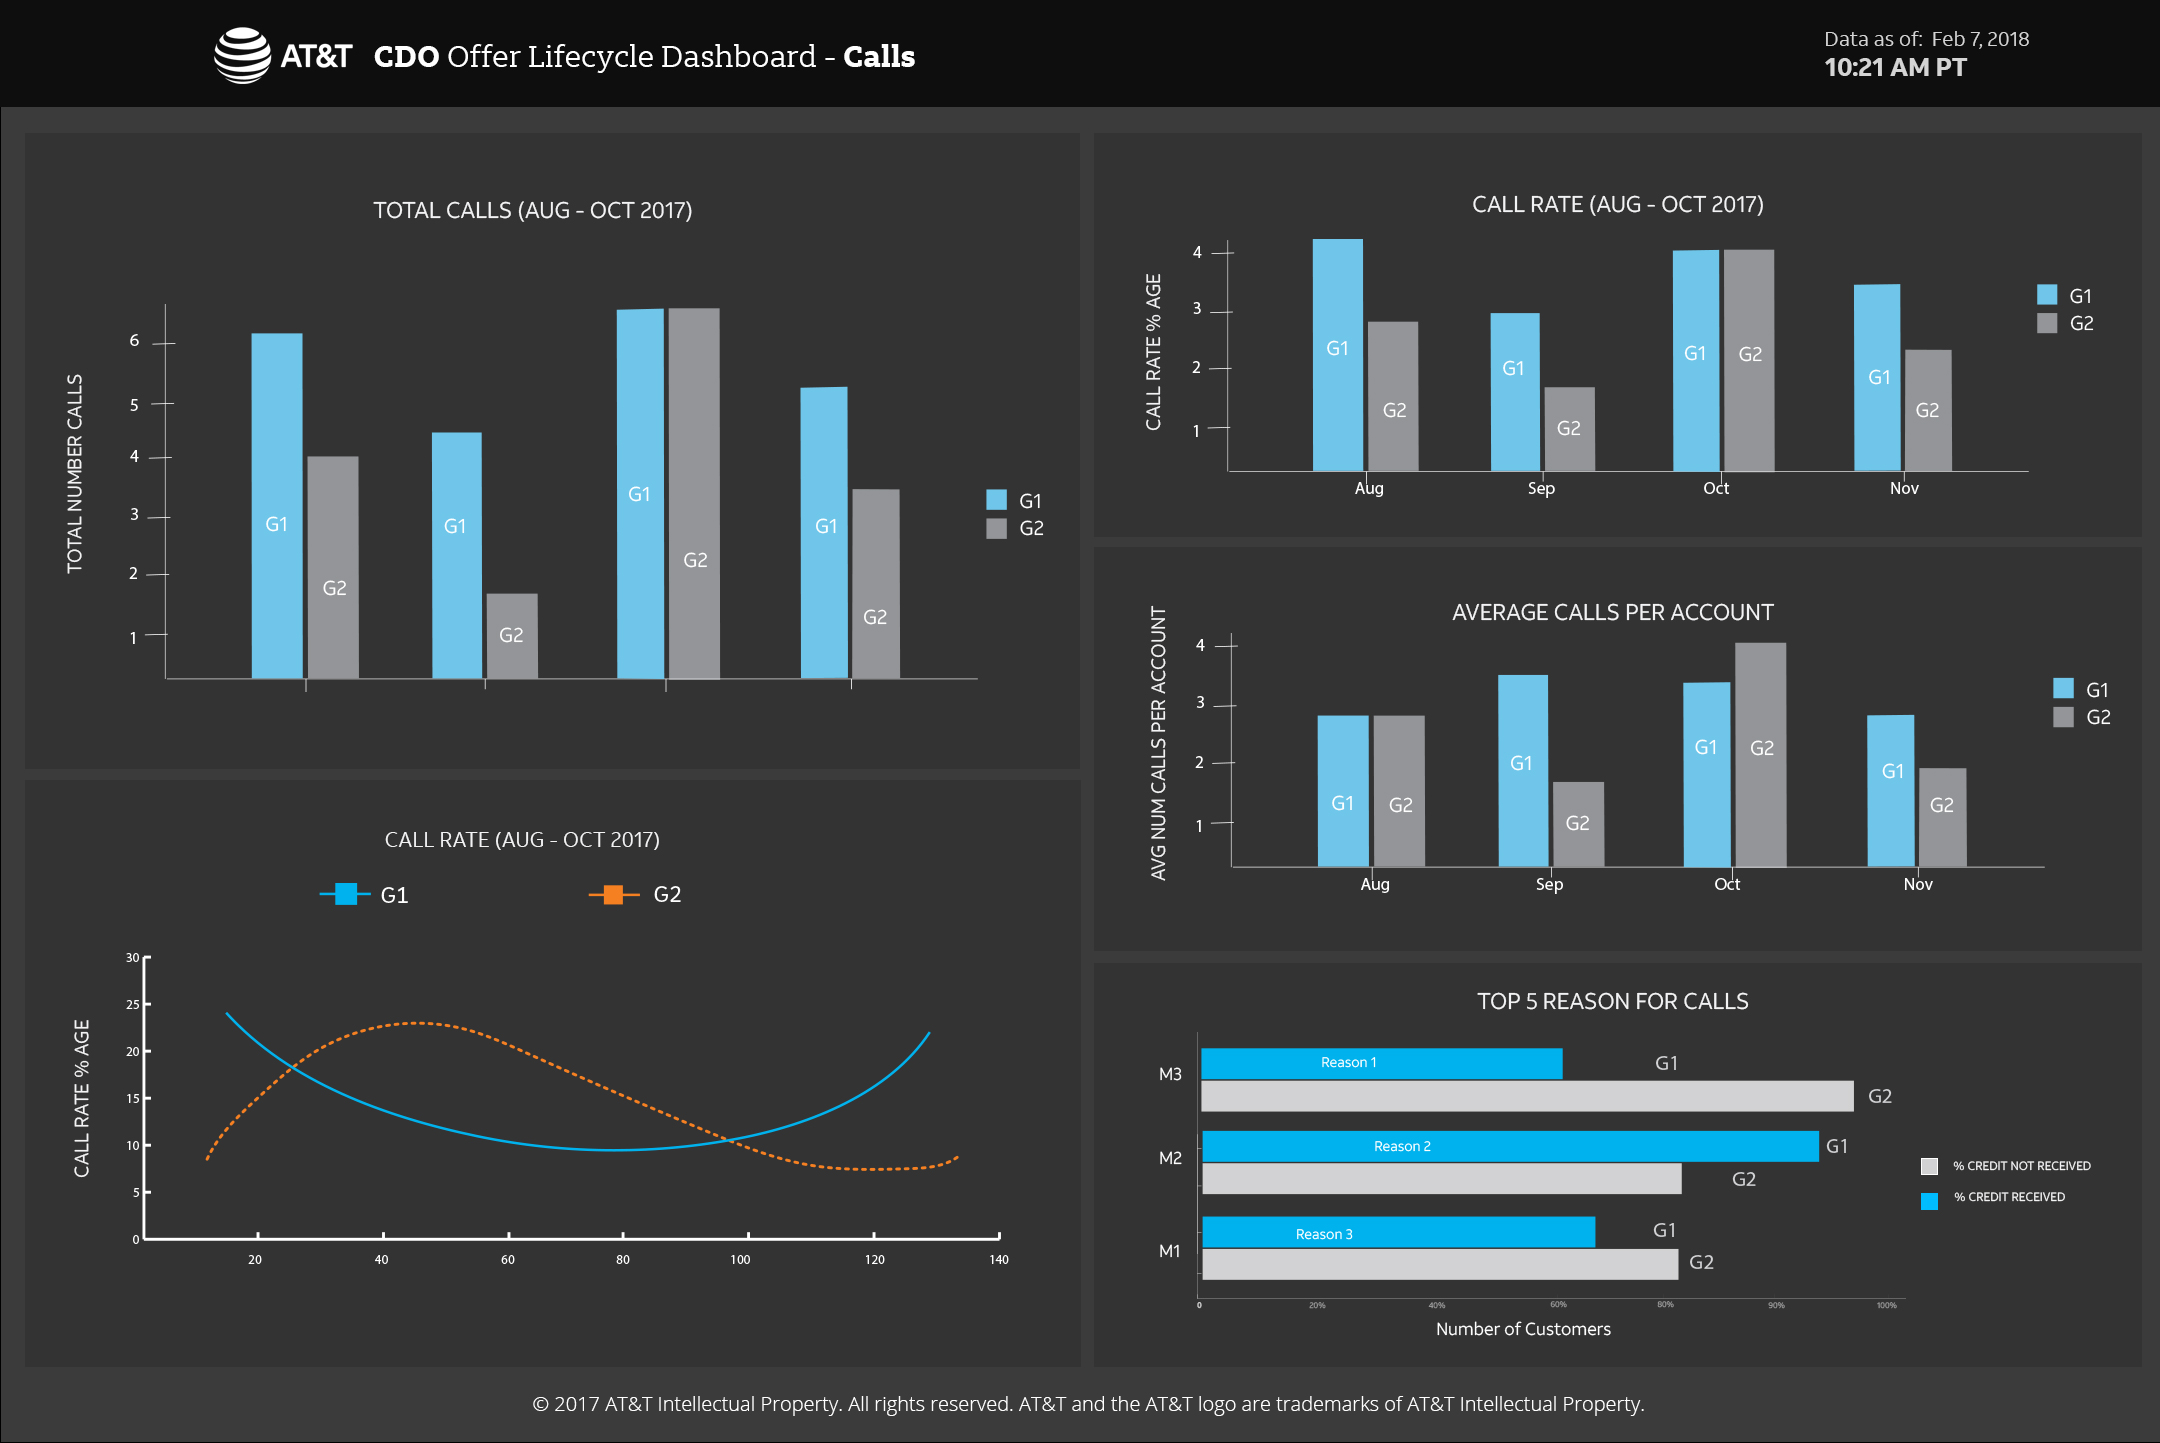Select the Reason 3 blue bar
The width and height of the screenshot is (2160, 1443).
pos(1397,1233)
